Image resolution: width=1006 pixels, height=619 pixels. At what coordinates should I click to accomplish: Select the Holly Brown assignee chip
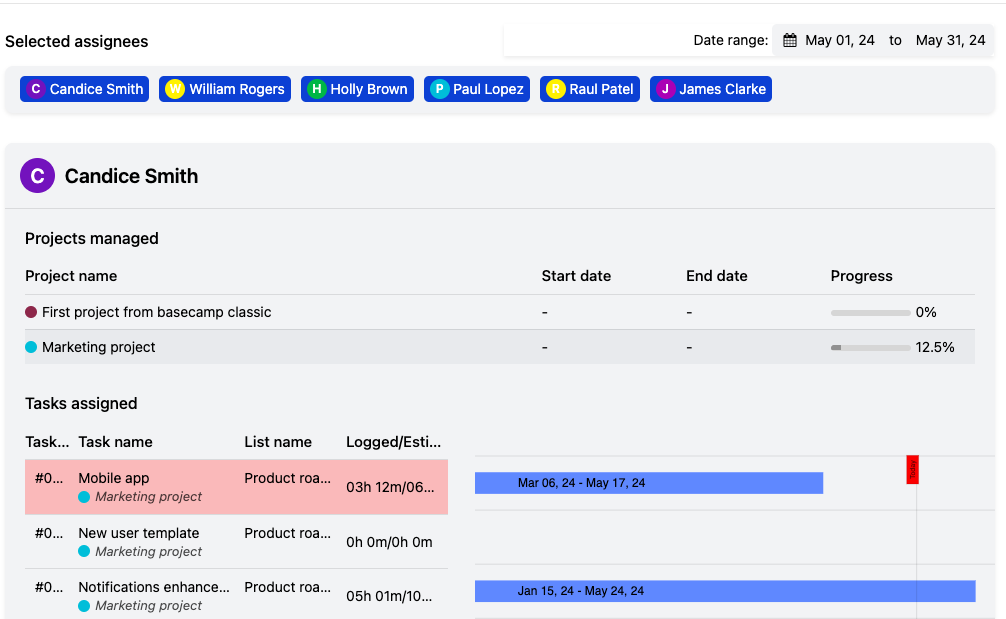[357, 89]
